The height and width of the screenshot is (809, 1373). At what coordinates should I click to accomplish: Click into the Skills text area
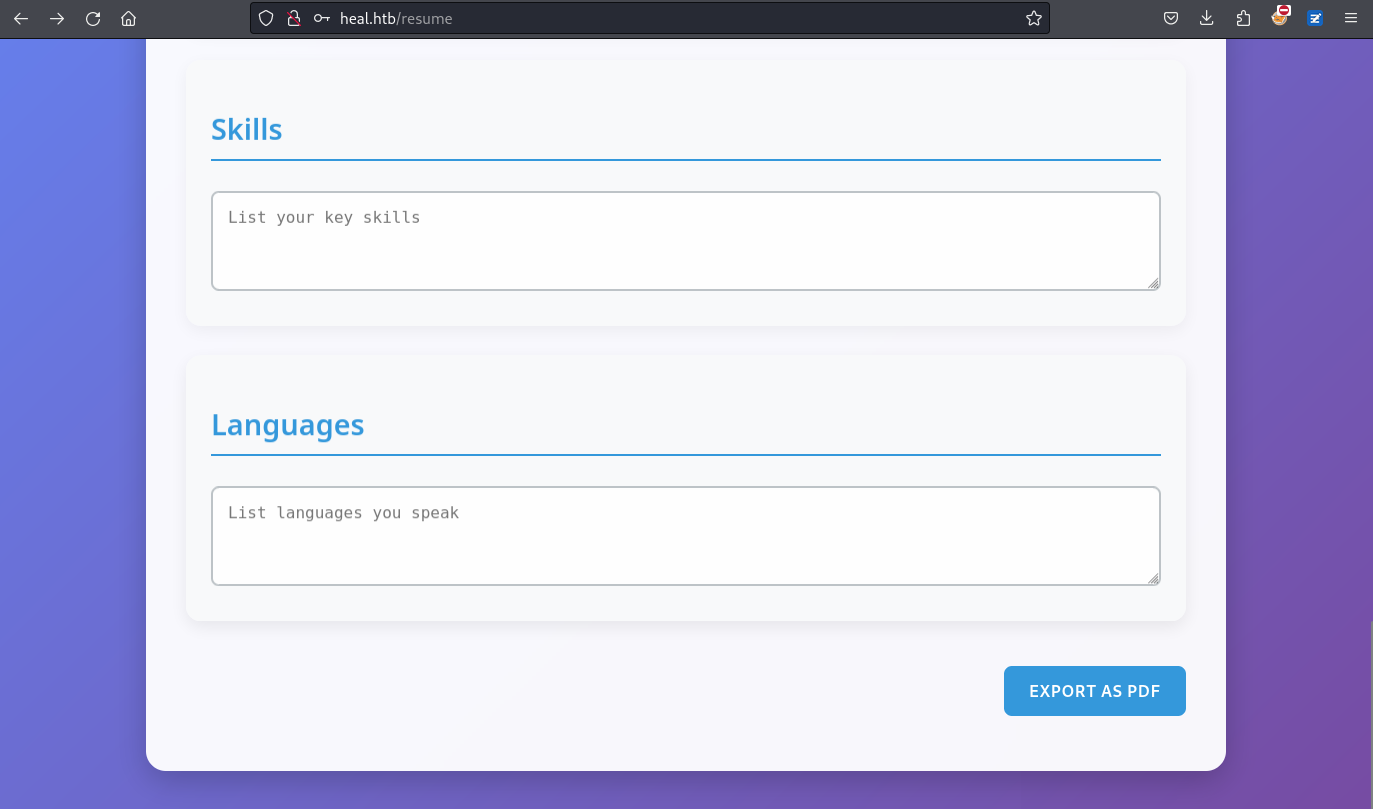686,241
